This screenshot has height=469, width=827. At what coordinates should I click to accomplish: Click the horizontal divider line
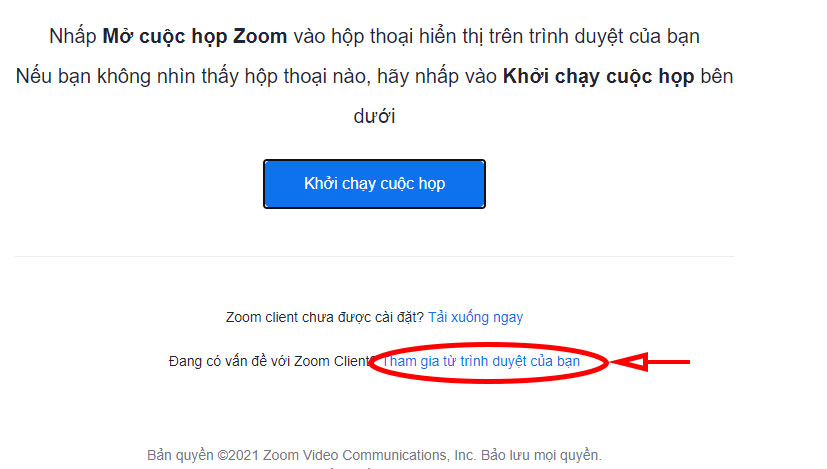pos(374,257)
